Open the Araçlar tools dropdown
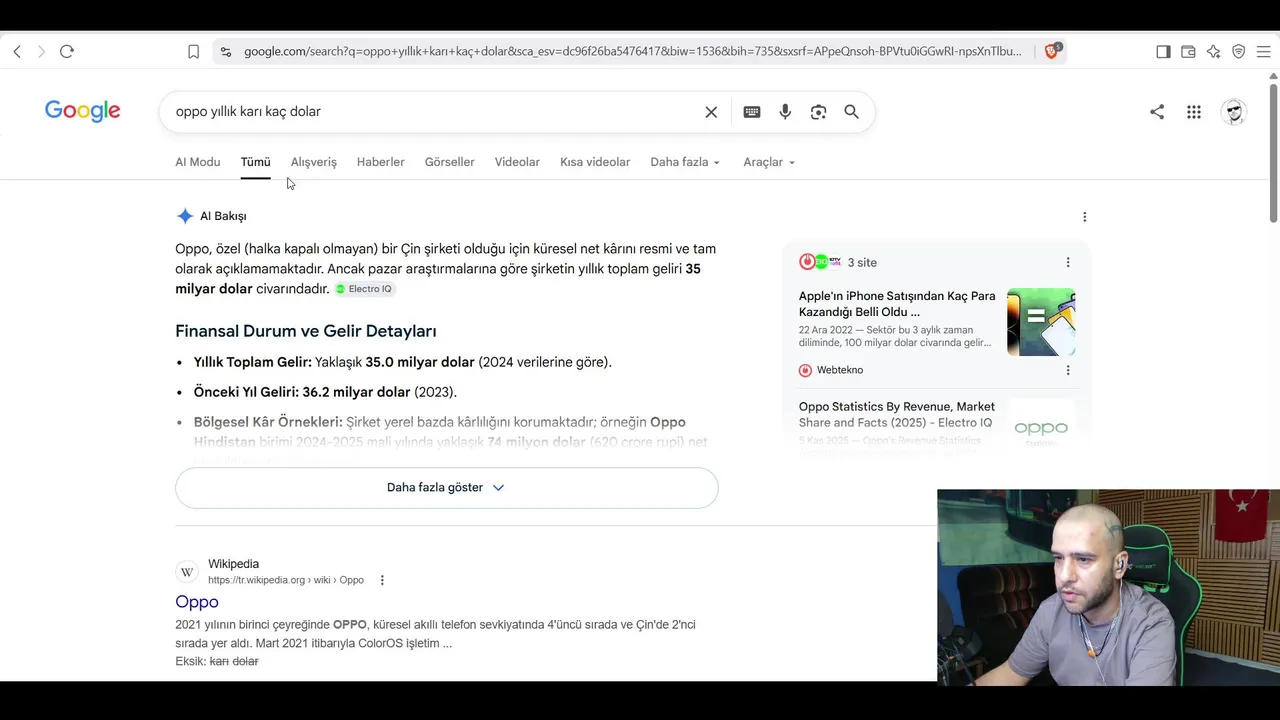This screenshot has height=720, width=1280. [x=769, y=162]
